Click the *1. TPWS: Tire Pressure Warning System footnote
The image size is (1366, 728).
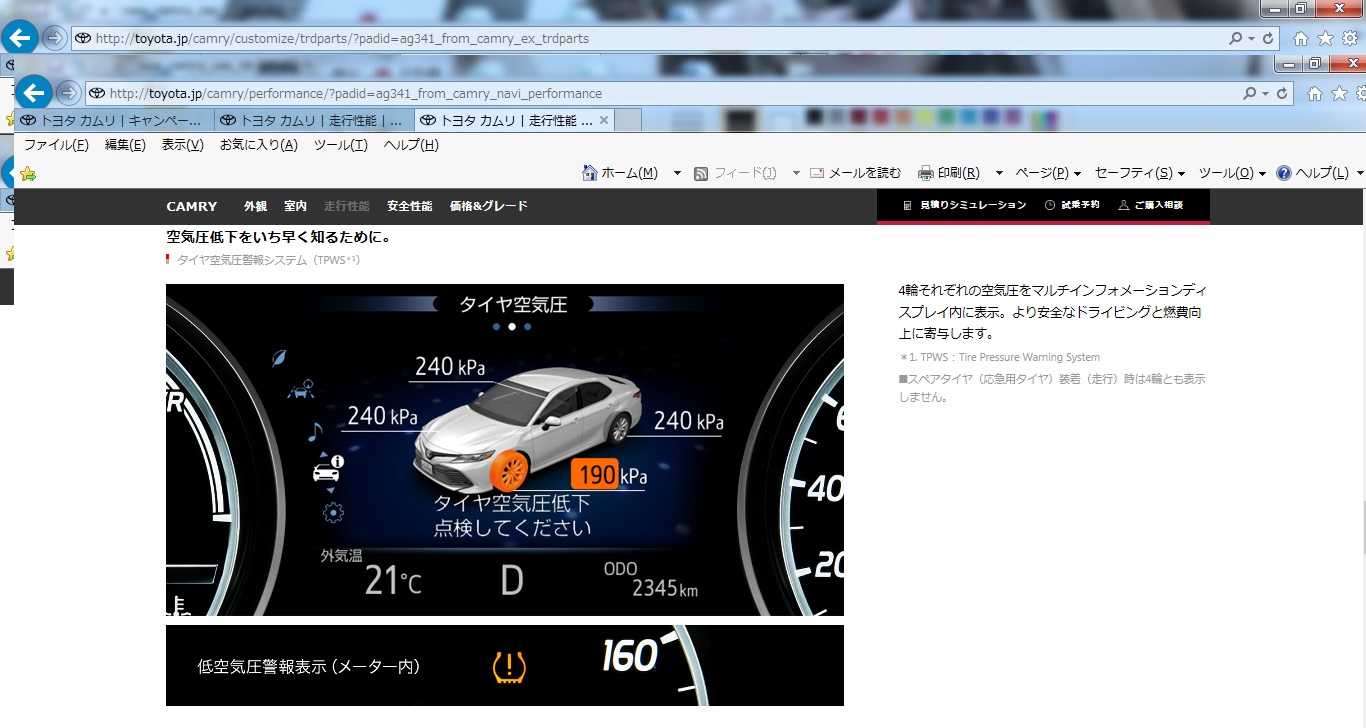[x=999, y=357]
